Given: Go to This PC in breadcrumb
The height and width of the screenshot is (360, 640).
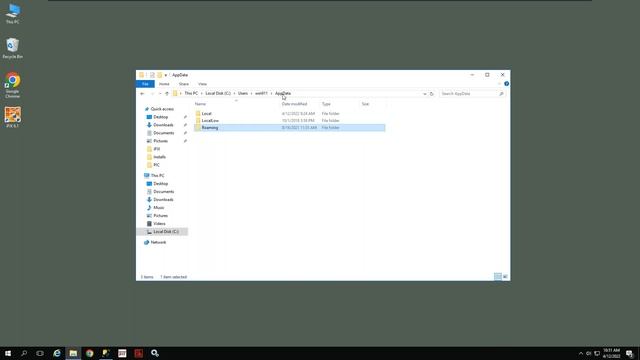Looking at the screenshot, I should point(191,93).
